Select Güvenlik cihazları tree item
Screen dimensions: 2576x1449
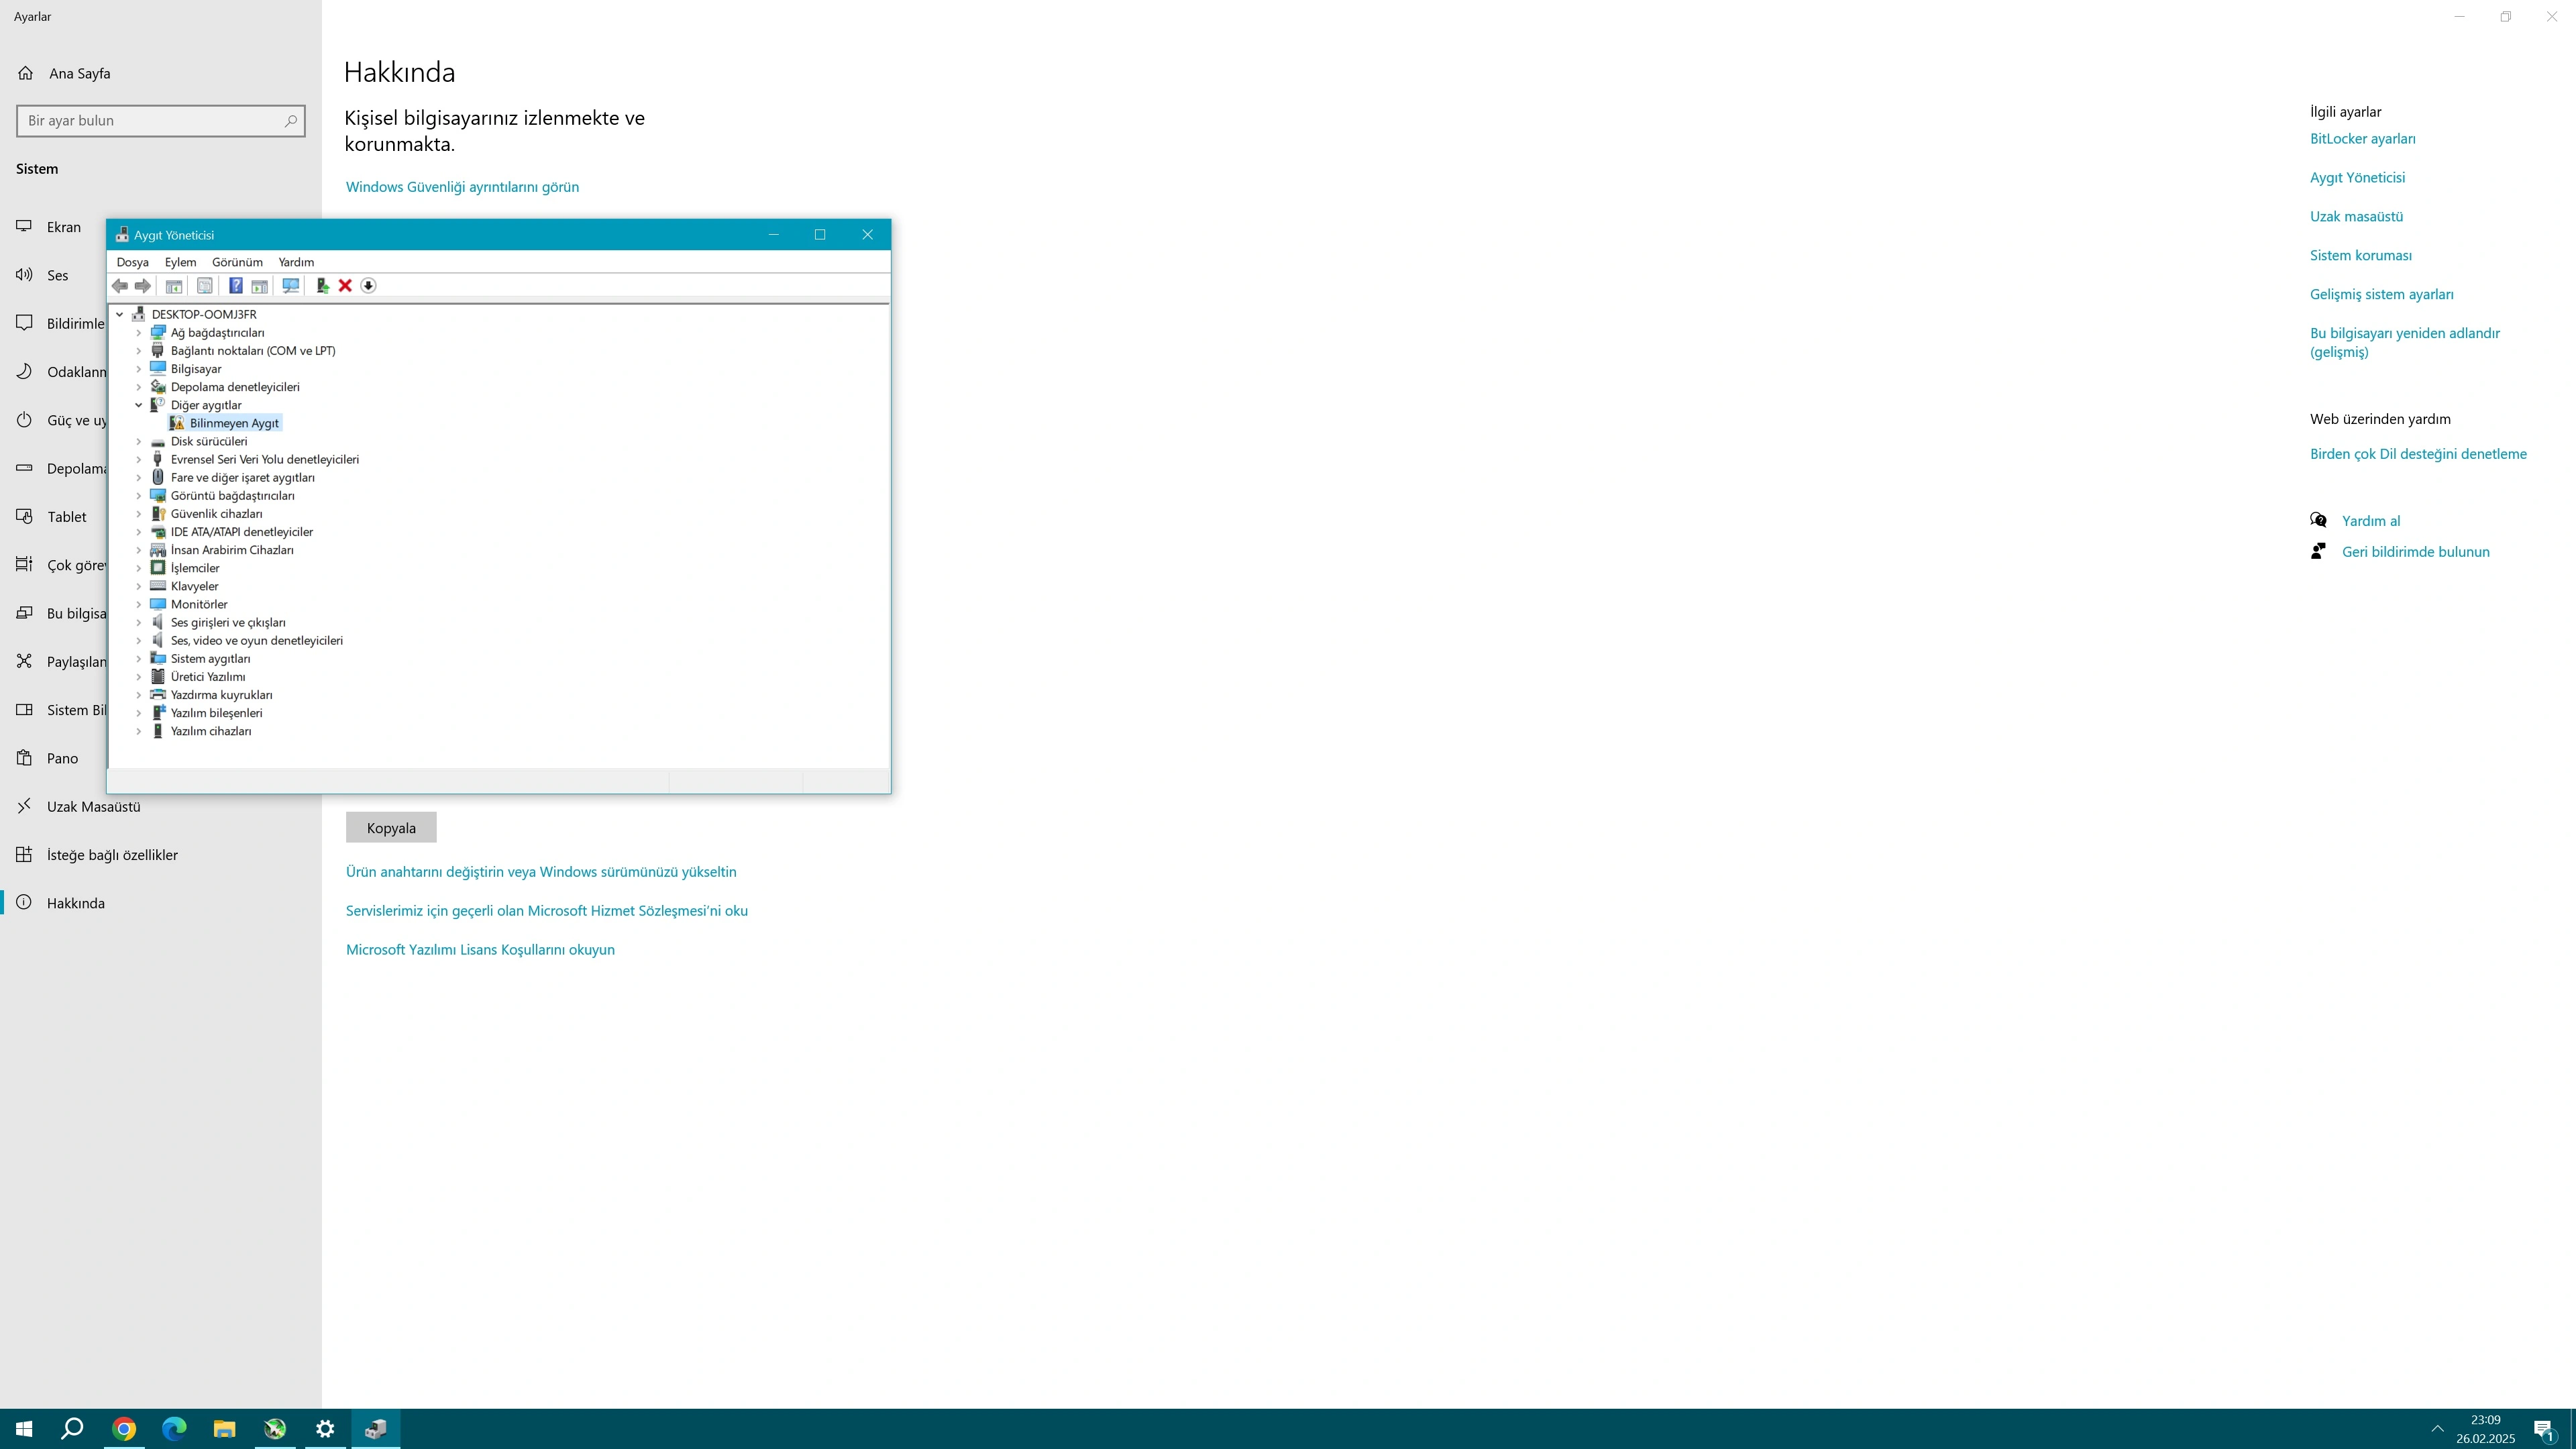217,513
